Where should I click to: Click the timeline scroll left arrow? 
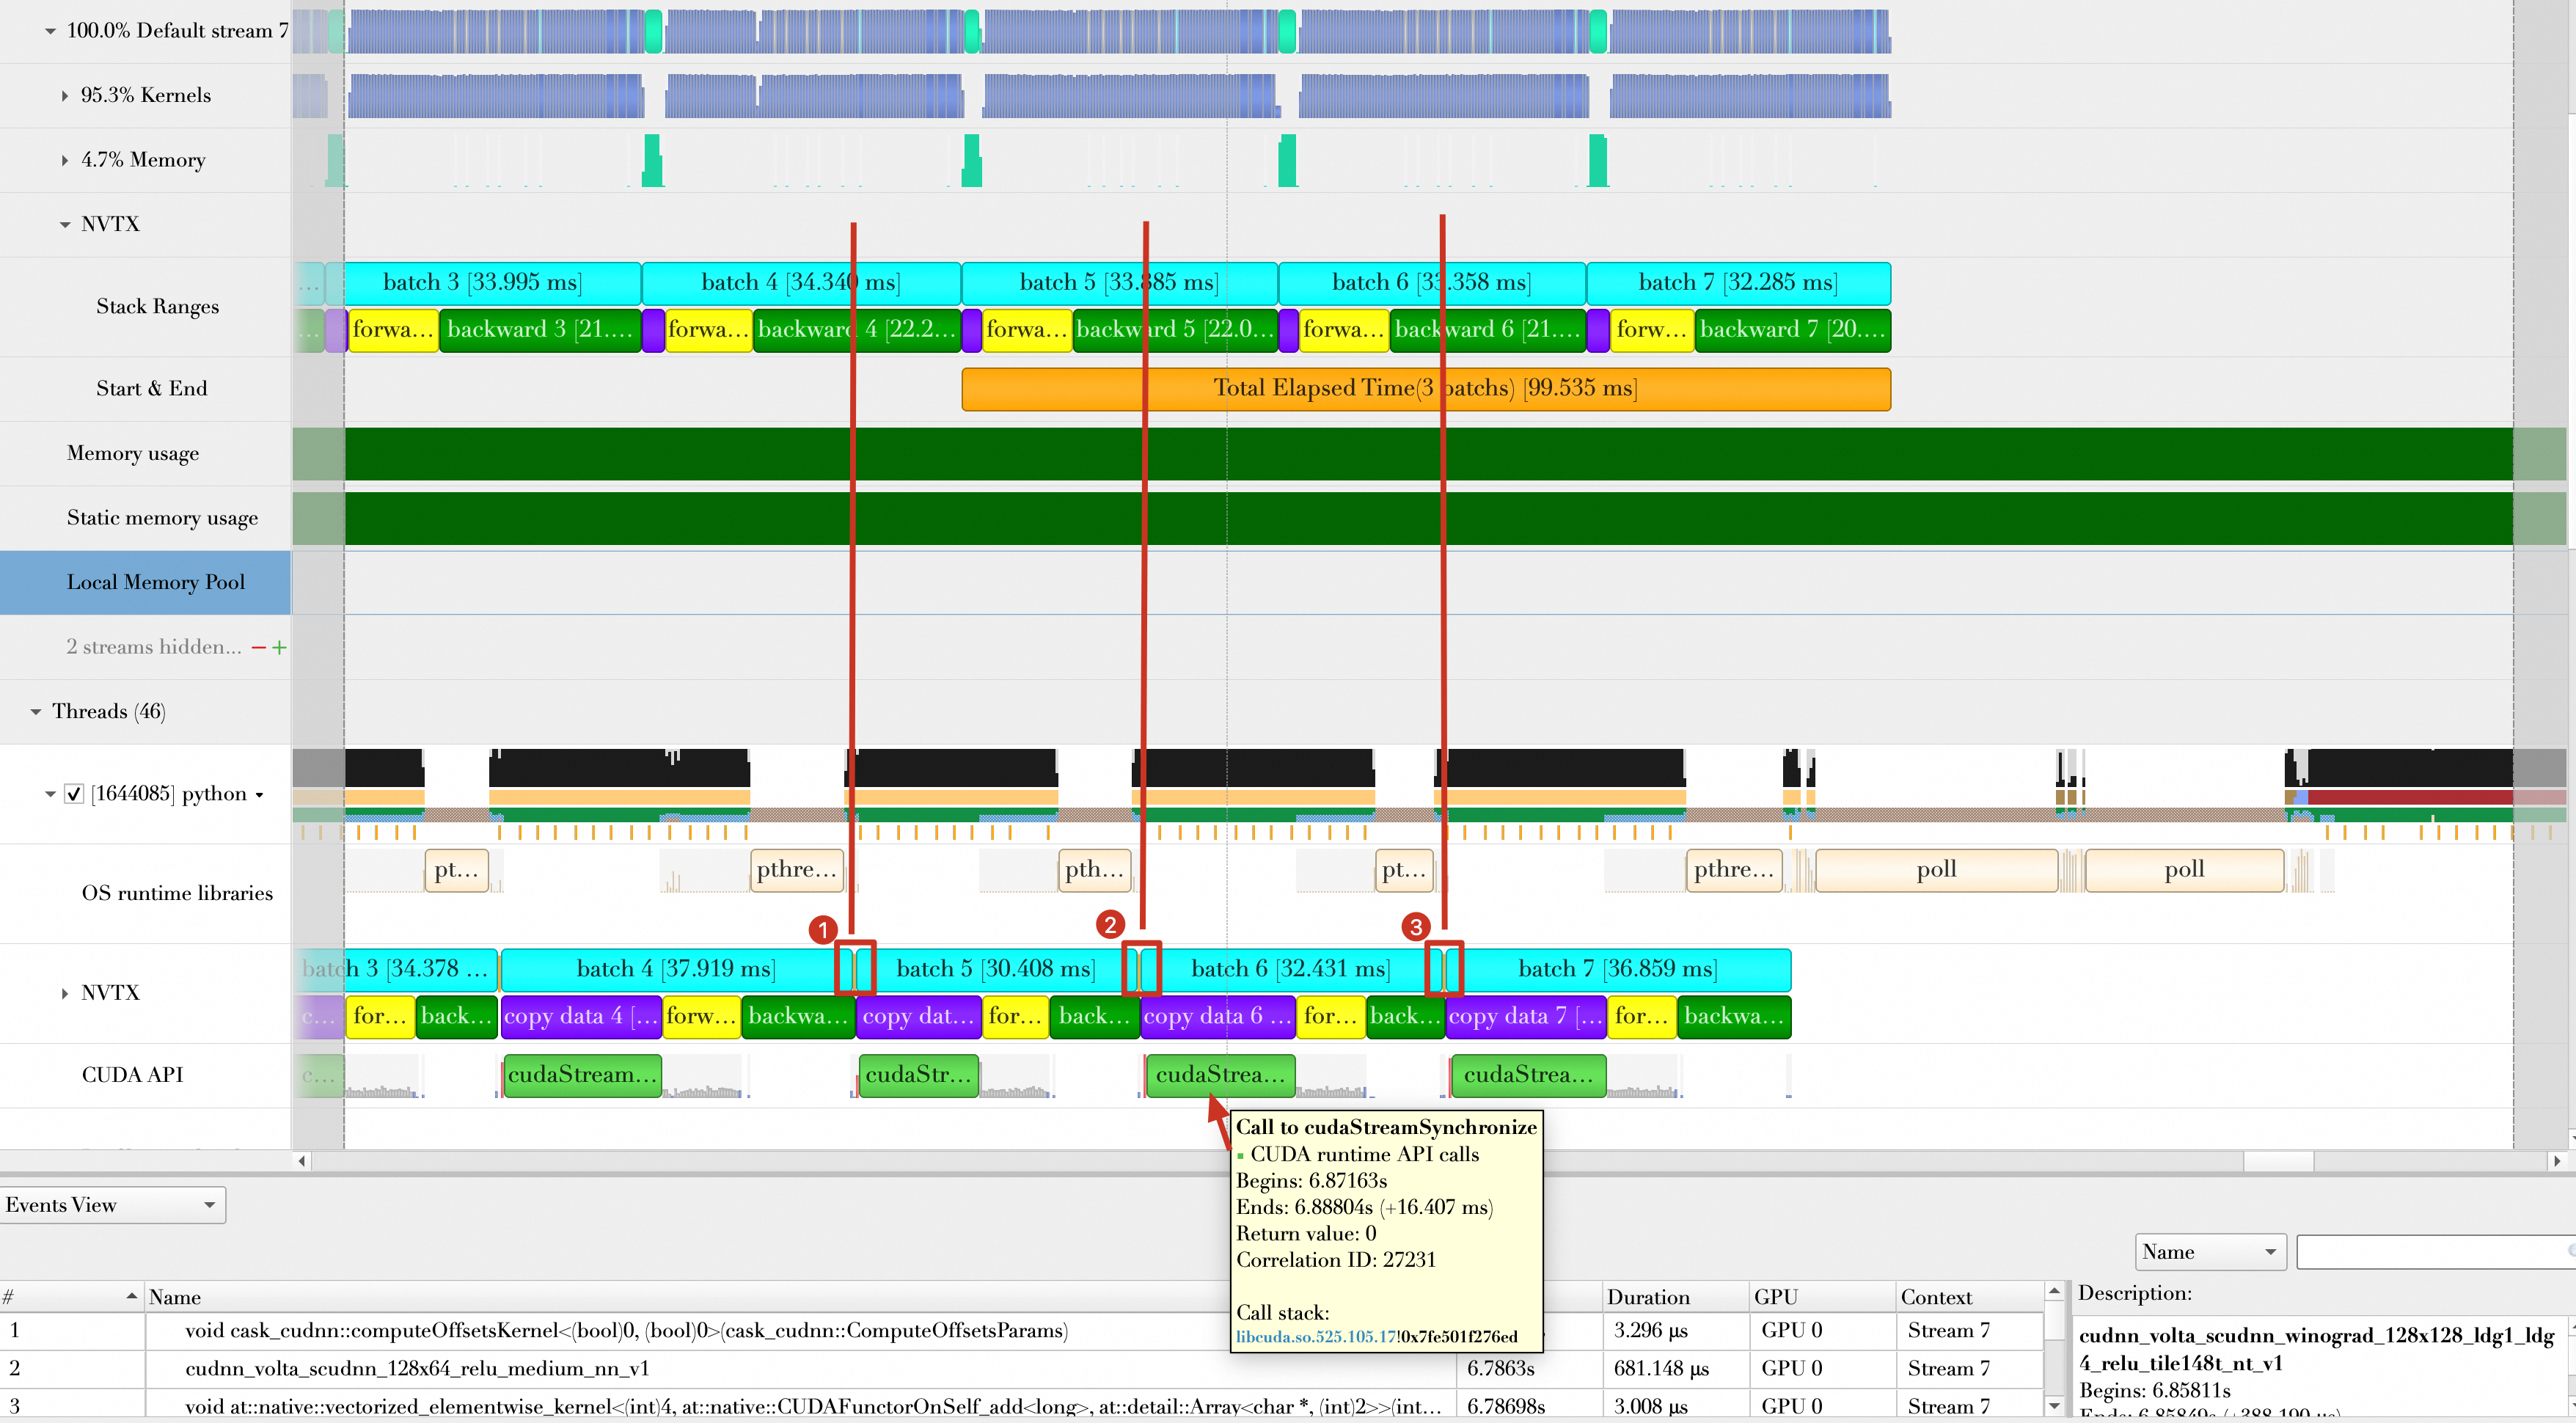303,1161
